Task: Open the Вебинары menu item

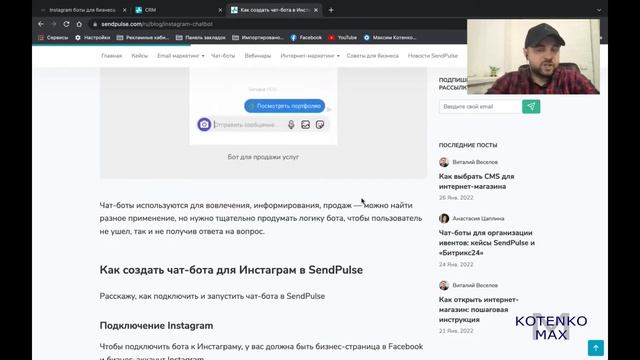Action: [258, 56]
